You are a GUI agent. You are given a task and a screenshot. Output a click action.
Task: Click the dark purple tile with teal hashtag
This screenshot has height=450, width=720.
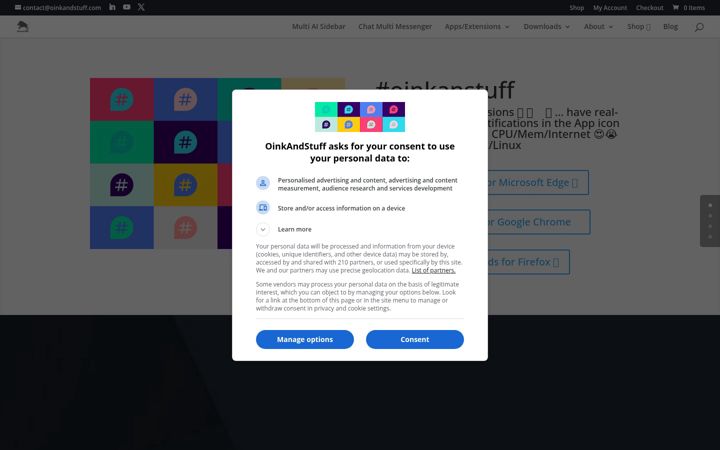(185, 142)
